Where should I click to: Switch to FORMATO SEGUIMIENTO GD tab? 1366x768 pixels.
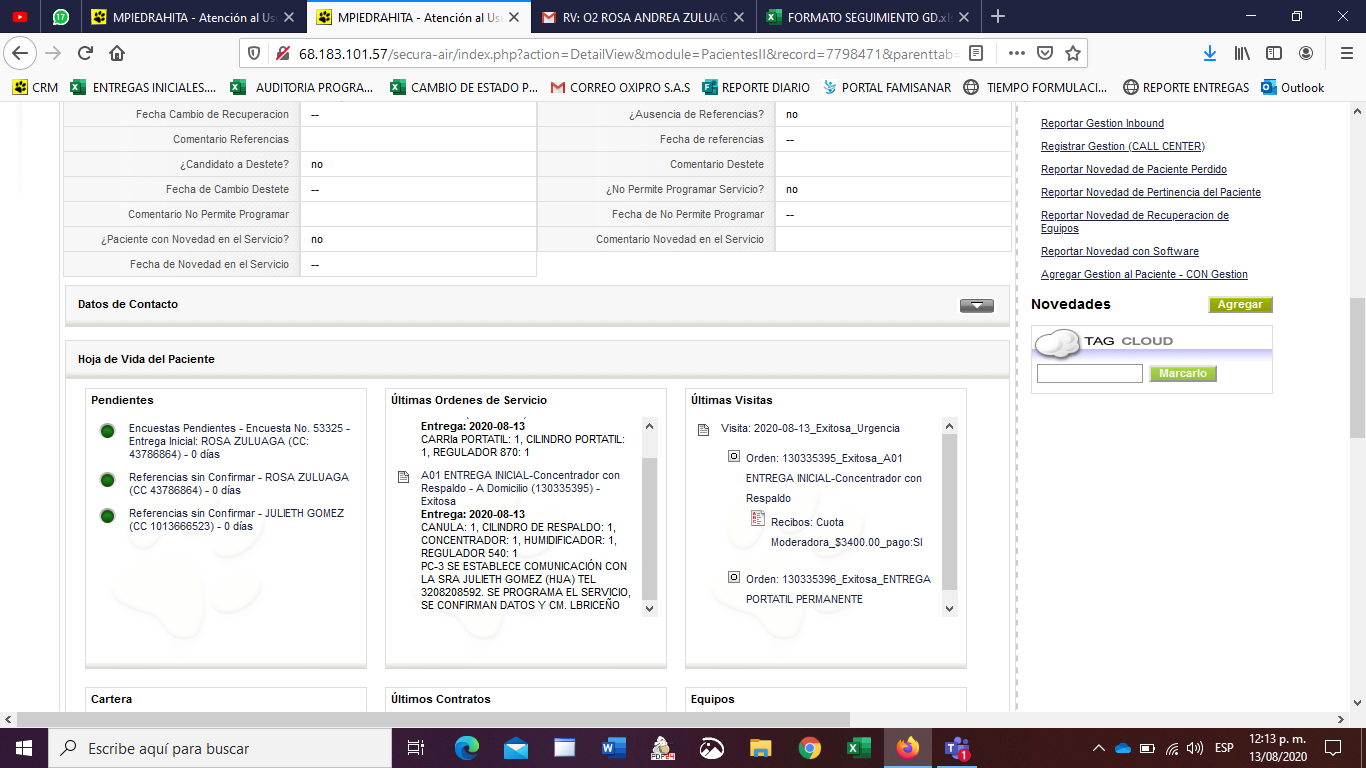point(870,16)
